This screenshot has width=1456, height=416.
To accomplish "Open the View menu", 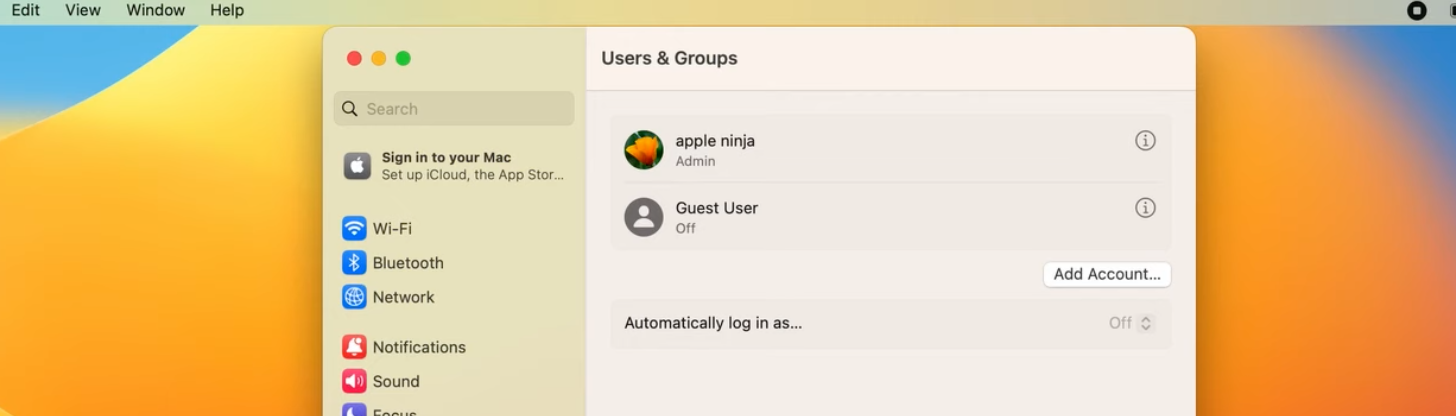I will tap(83, 10).
